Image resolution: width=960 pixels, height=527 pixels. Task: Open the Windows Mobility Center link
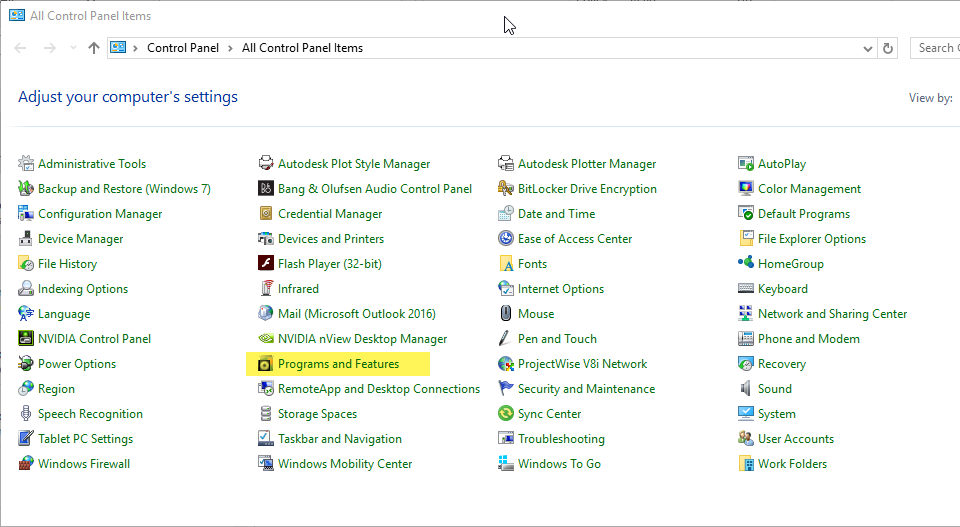click(x=345, y=463)
